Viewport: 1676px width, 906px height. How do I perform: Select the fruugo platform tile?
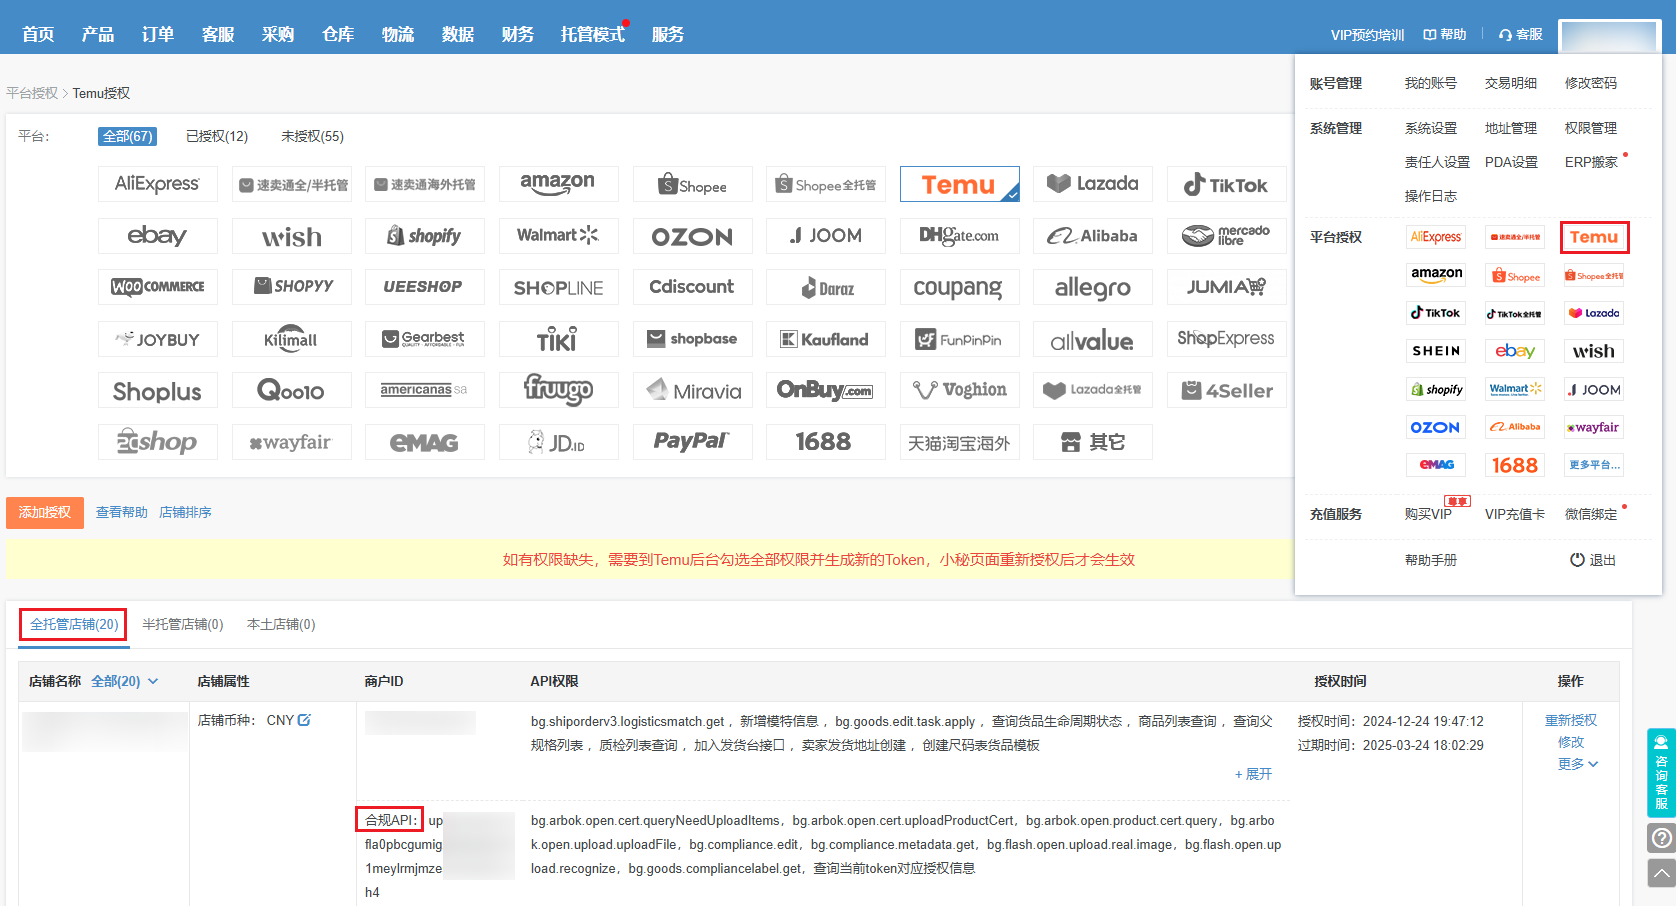coord(558,390)
